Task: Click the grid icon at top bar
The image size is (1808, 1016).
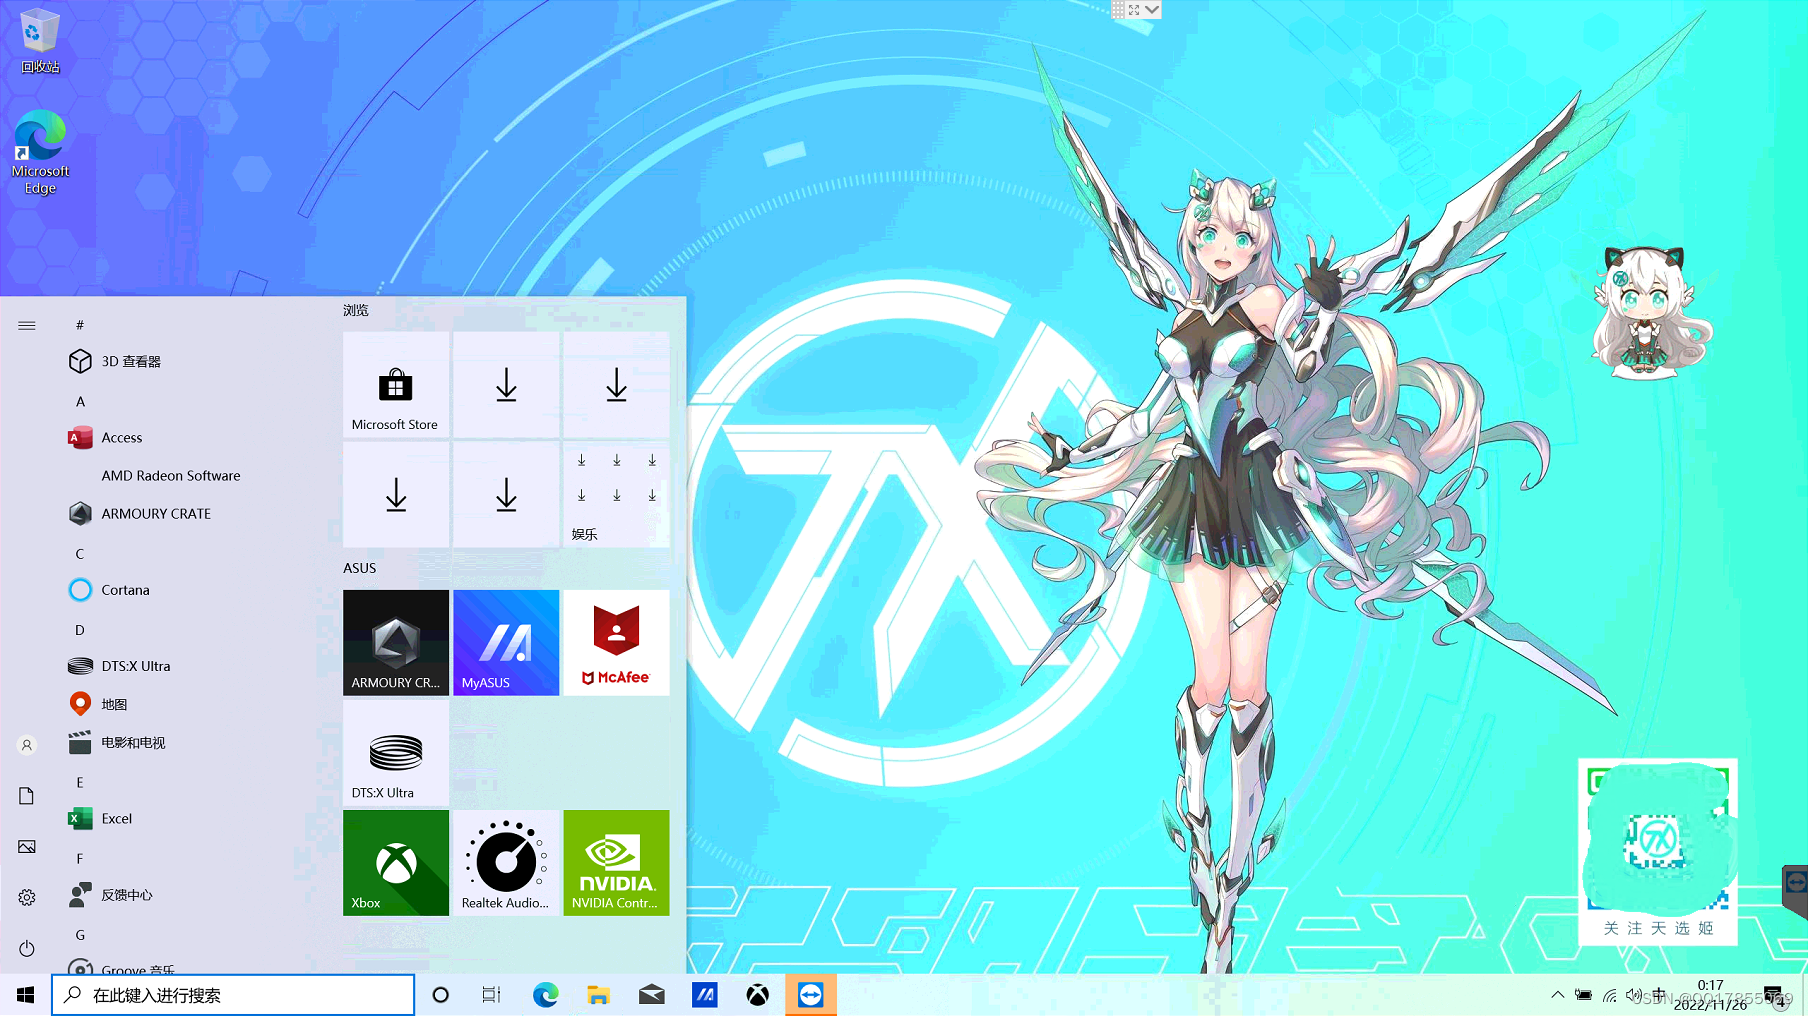Action: [1118, 10]
